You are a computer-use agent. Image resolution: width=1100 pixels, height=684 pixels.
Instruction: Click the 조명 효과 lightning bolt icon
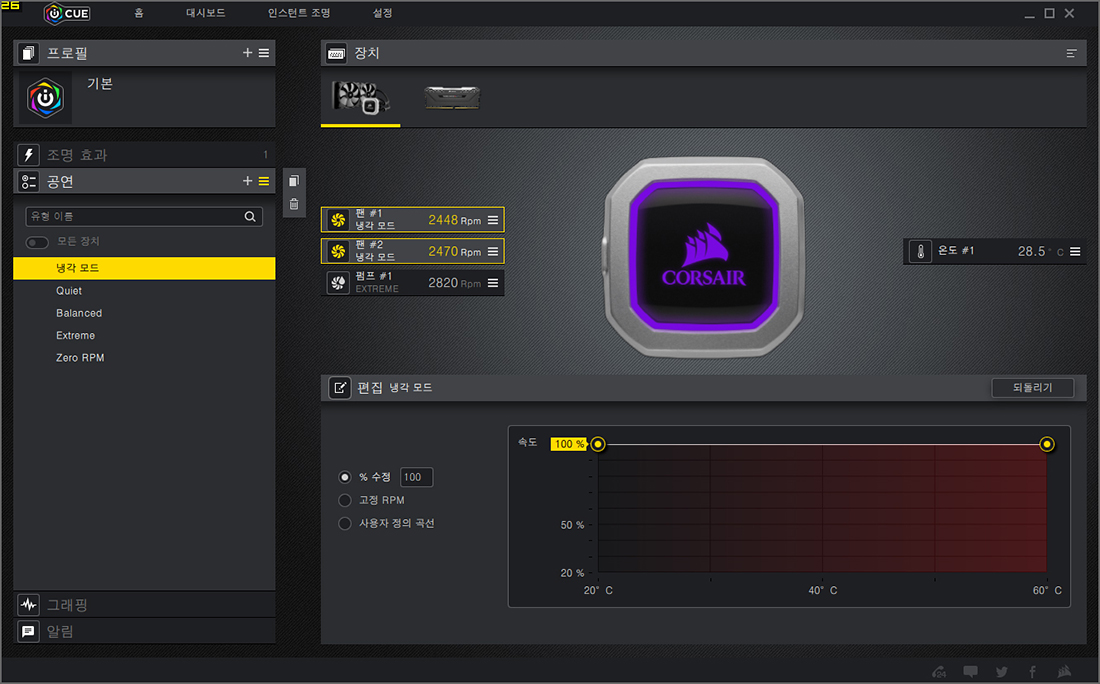(28, 155)
